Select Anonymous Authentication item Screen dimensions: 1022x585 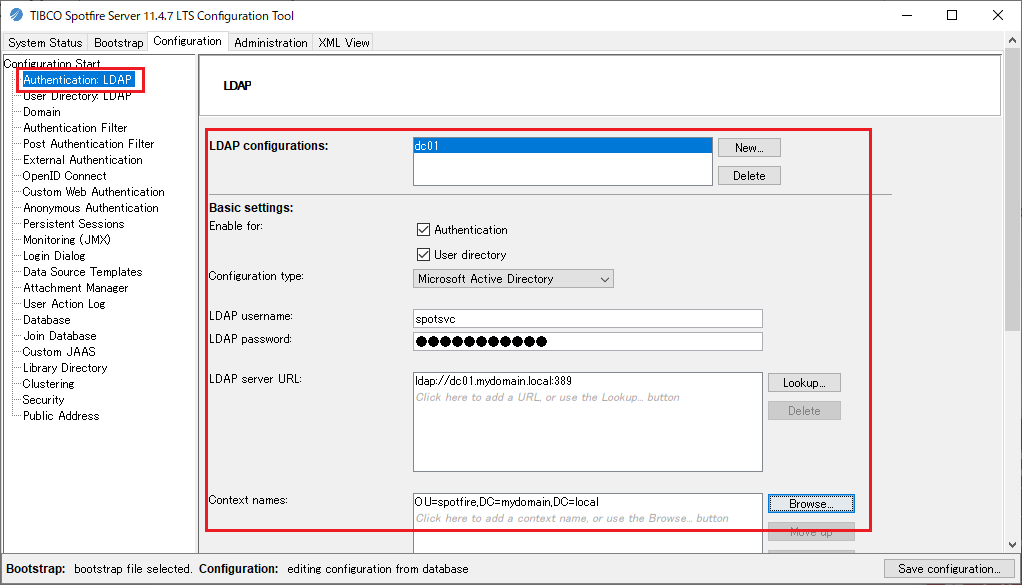(91, 208)
